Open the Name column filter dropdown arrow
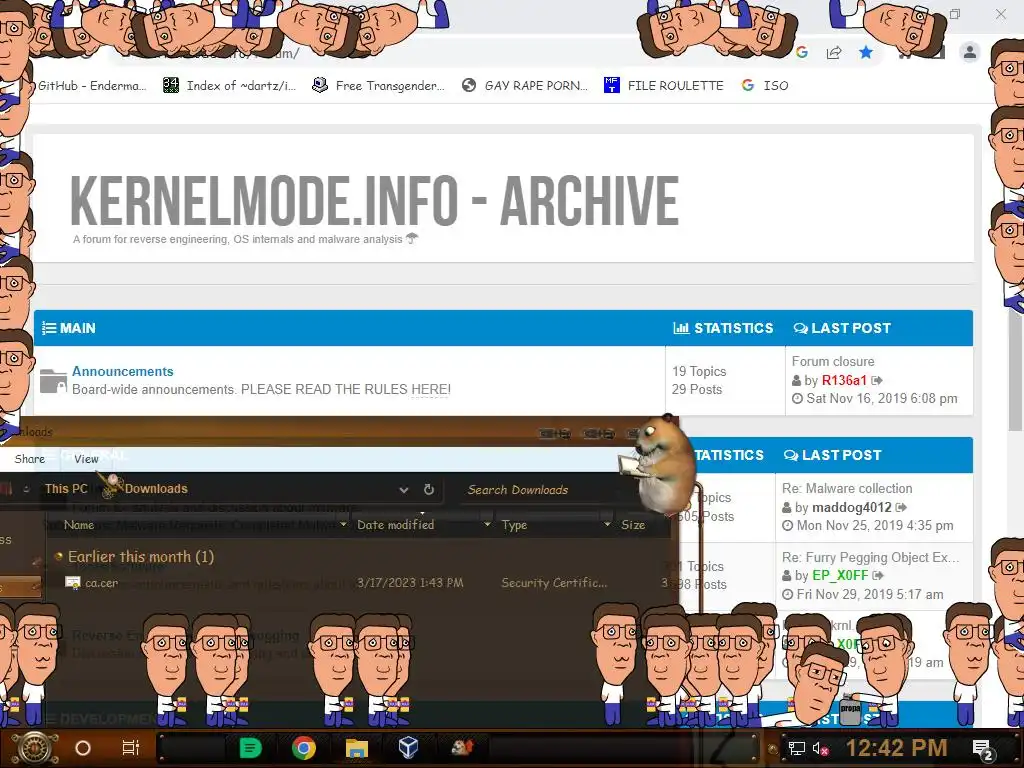1024x768 pixels. click(344, 524)
